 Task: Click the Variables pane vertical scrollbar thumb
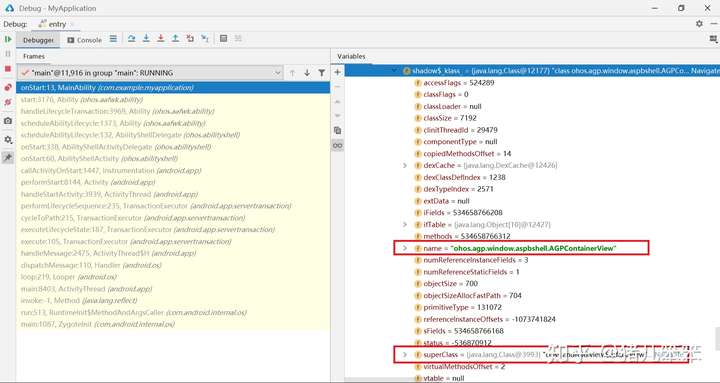(x=717, y=339)
